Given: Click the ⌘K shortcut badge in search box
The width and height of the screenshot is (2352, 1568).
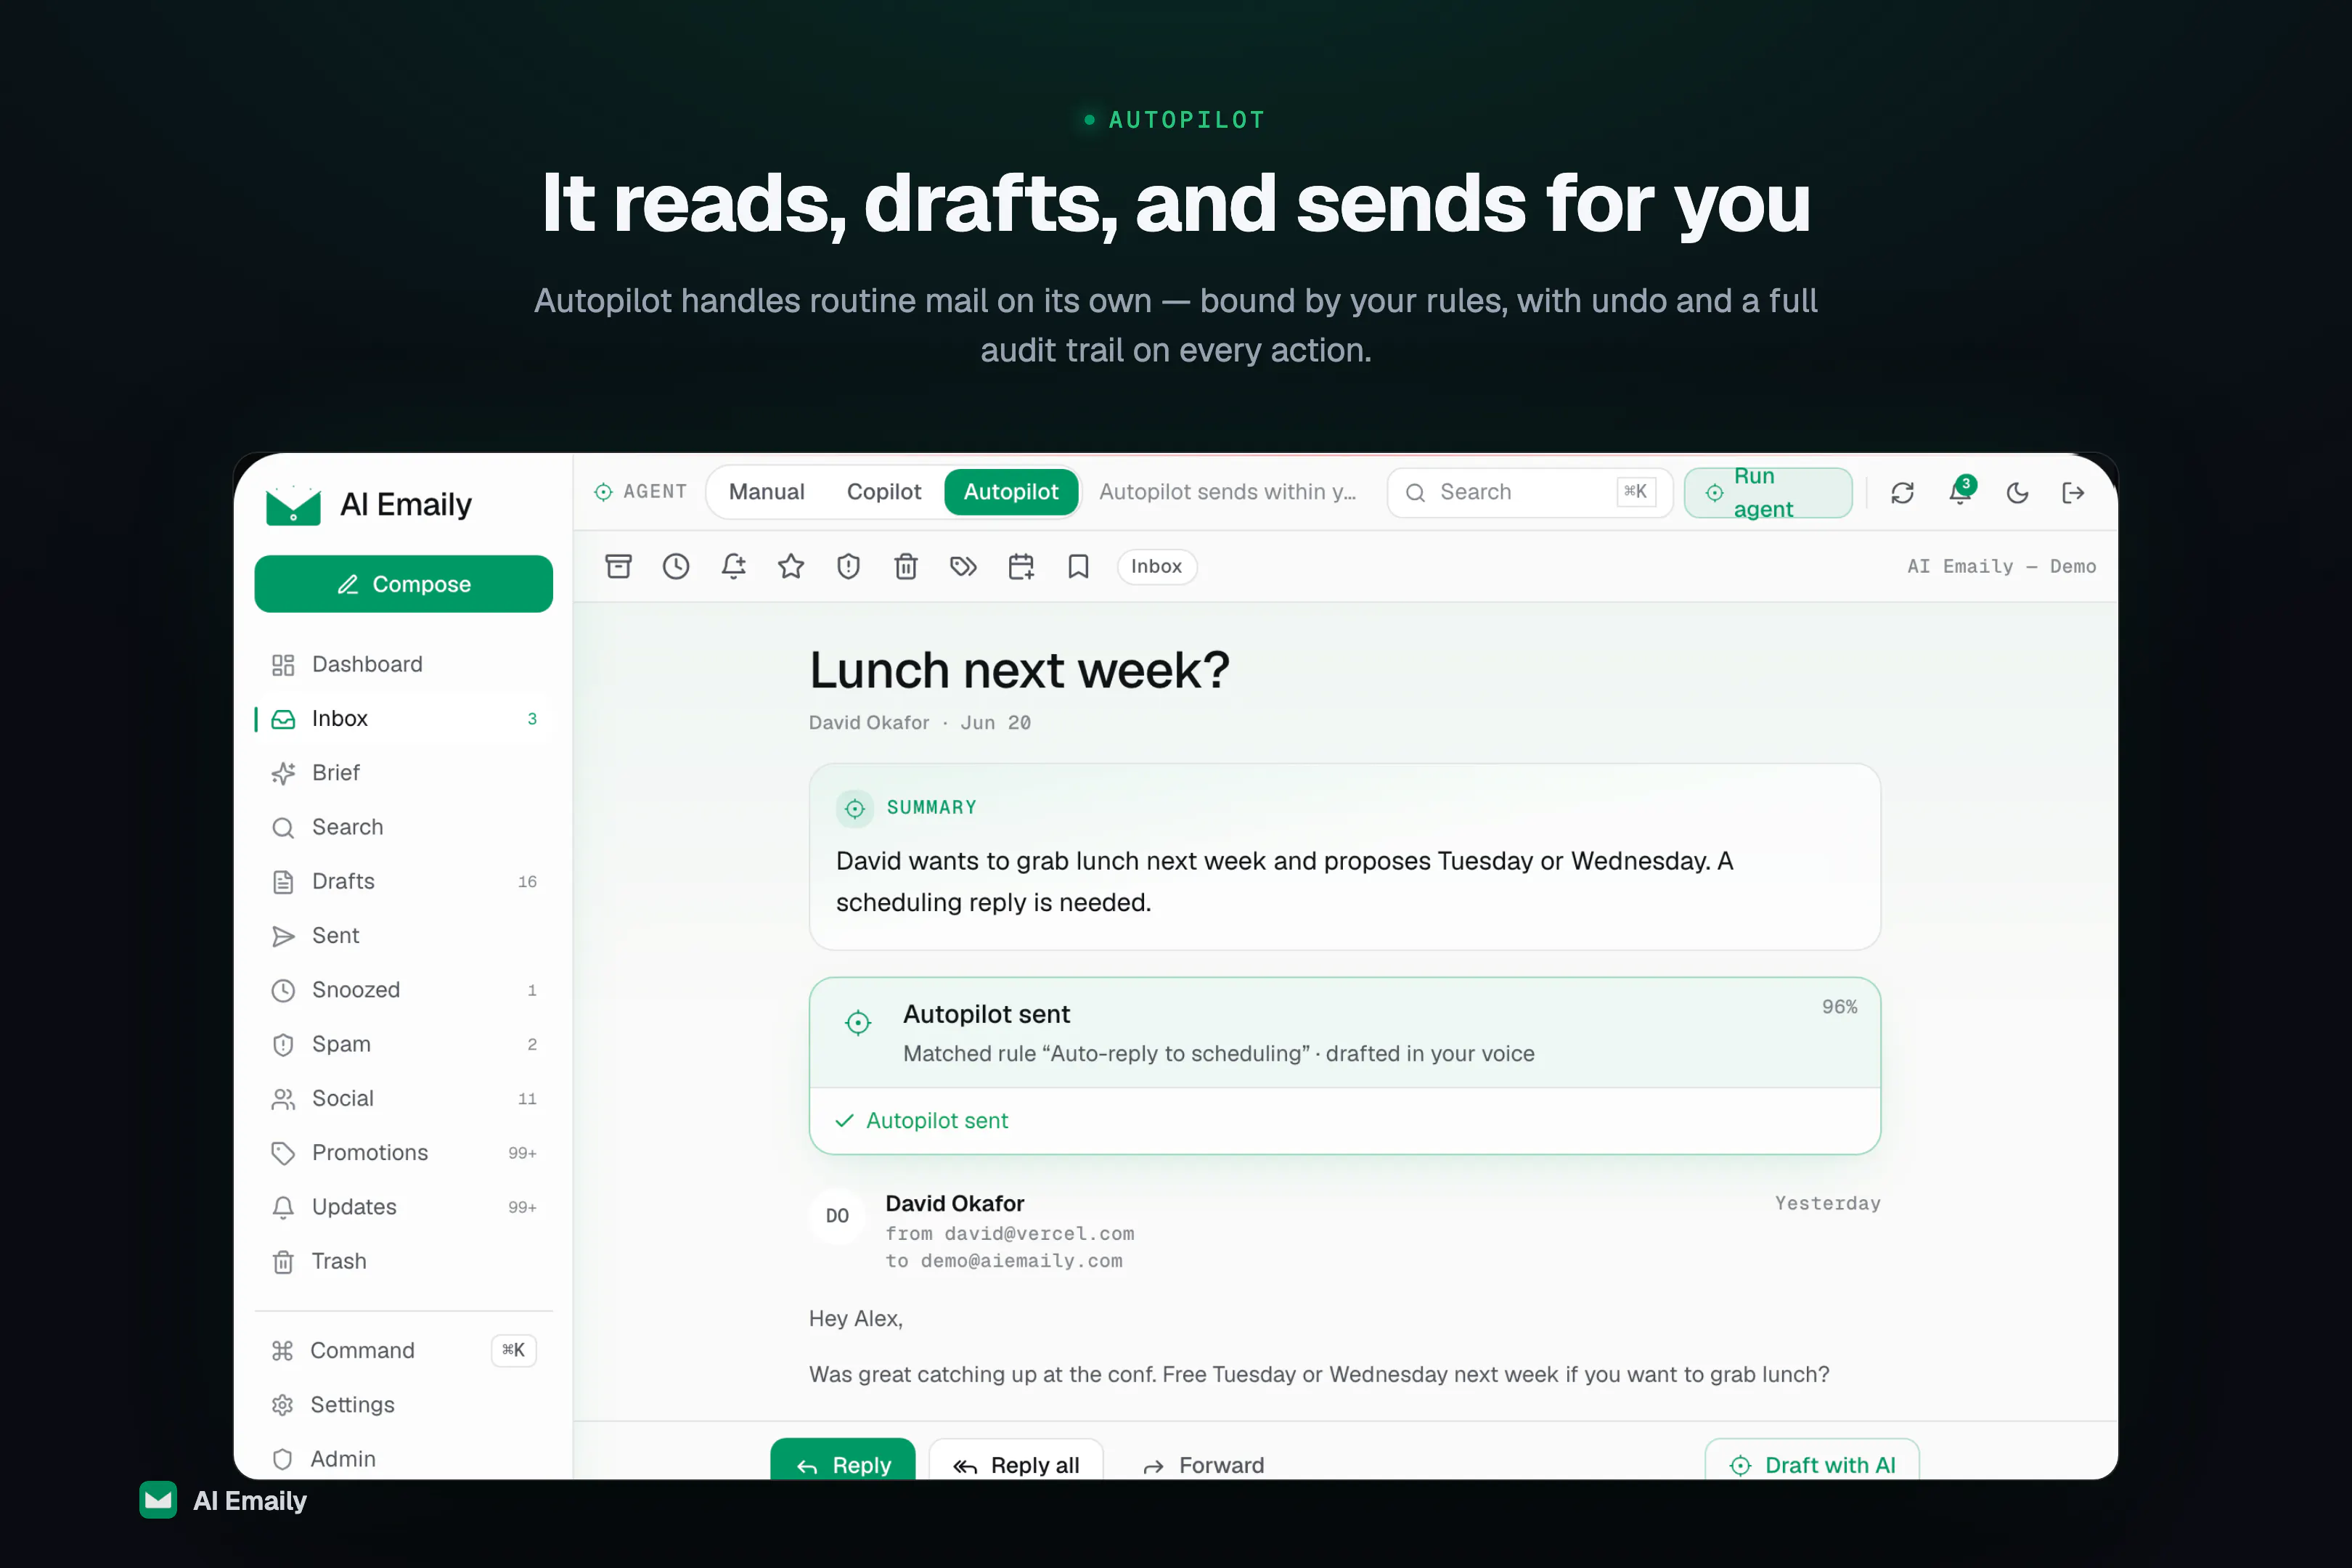Looking at the screenshot, I should tap(1636, 492).
